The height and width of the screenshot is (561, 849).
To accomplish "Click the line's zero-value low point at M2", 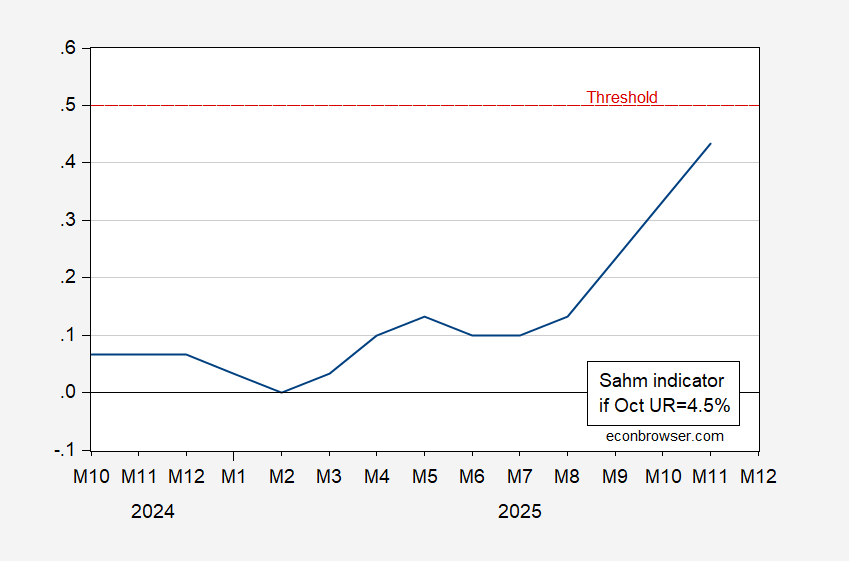I will pyautogui.click(x=282, y=392).
